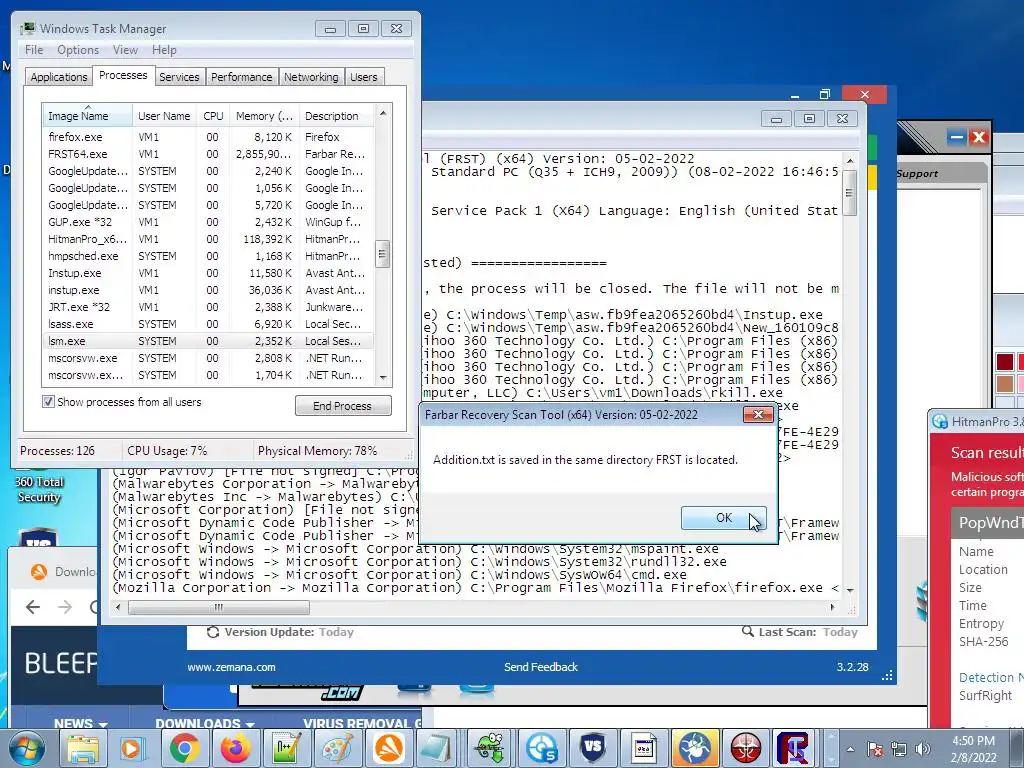
Task: Switch to Firefox in the taskbar
Action: [236, 748]
